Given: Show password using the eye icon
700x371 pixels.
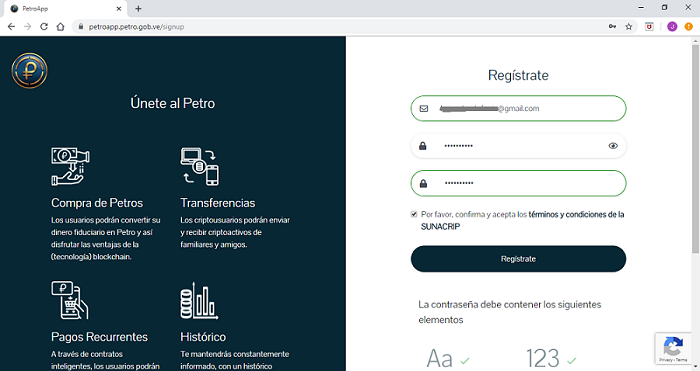Looking at the screenshot, I should (x=613, y=146).
